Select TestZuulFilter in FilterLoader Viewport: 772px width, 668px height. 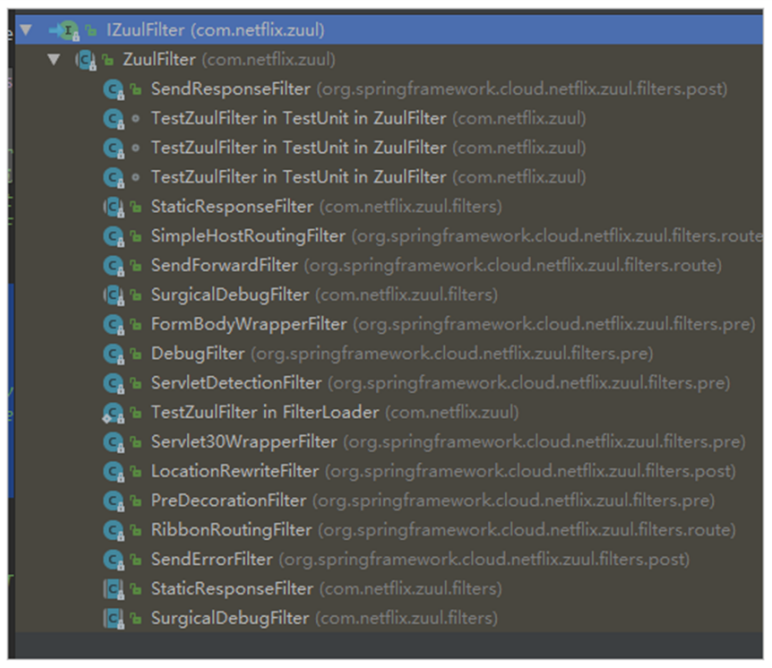coord(335,412)
